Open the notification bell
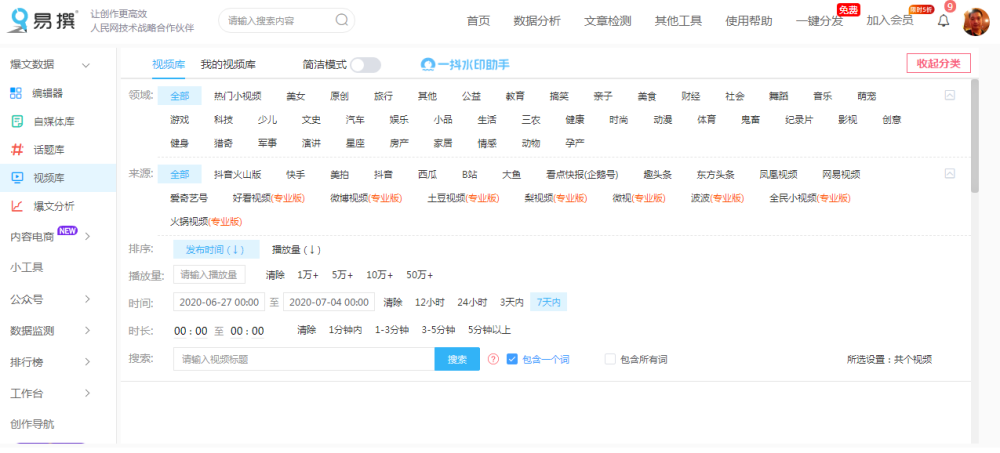Image resolution: width=1000 pixels, height=453 pixels. click(x=943, y=20)
